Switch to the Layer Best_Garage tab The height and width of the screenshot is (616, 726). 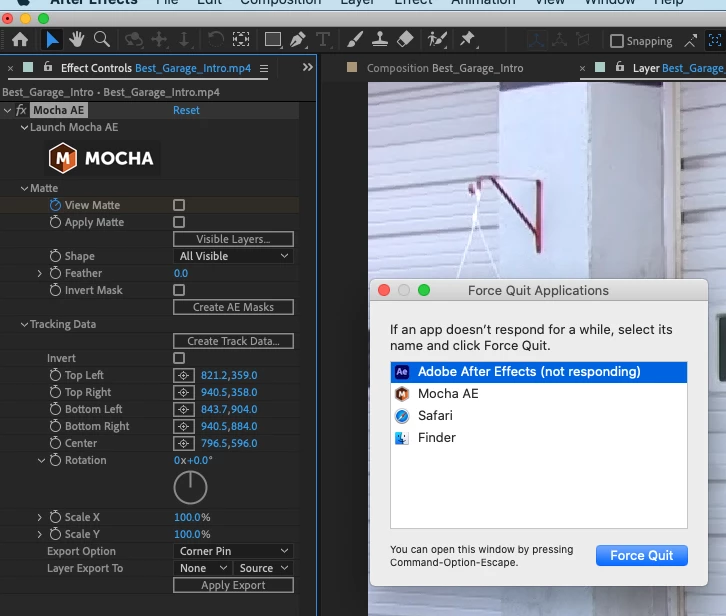point(677,68)
